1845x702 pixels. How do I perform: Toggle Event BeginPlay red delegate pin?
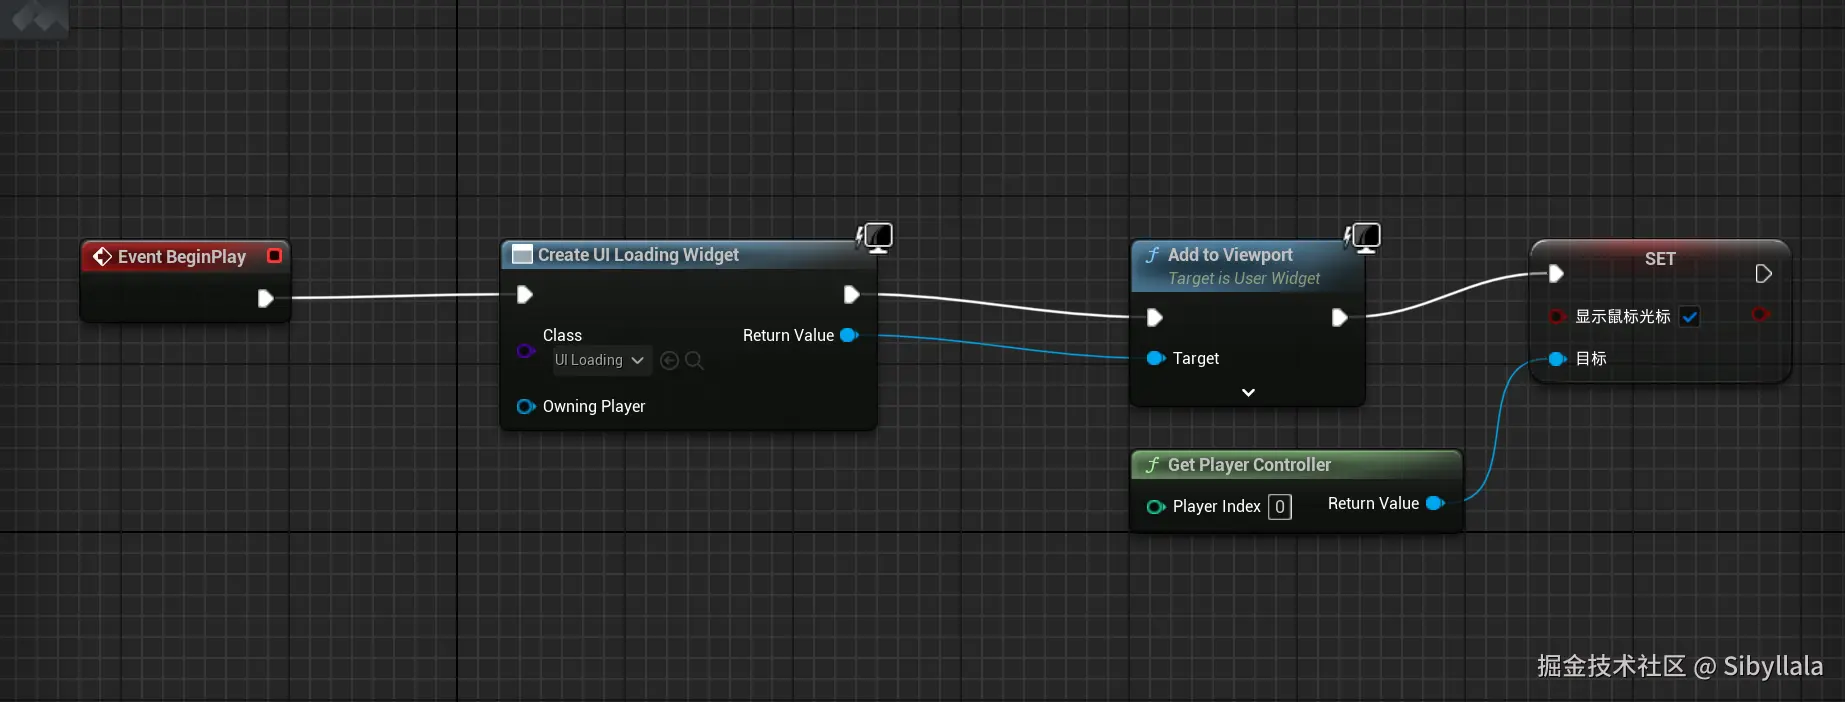pos(274,256)
